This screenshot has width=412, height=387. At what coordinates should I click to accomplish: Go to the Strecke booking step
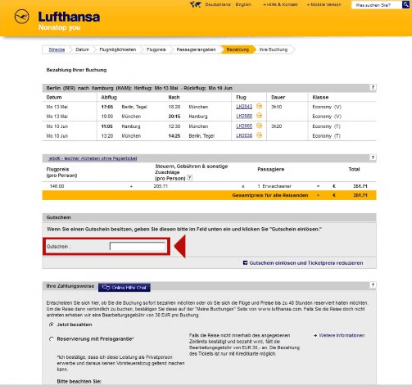pyautogui.click(x=57, y=50)
